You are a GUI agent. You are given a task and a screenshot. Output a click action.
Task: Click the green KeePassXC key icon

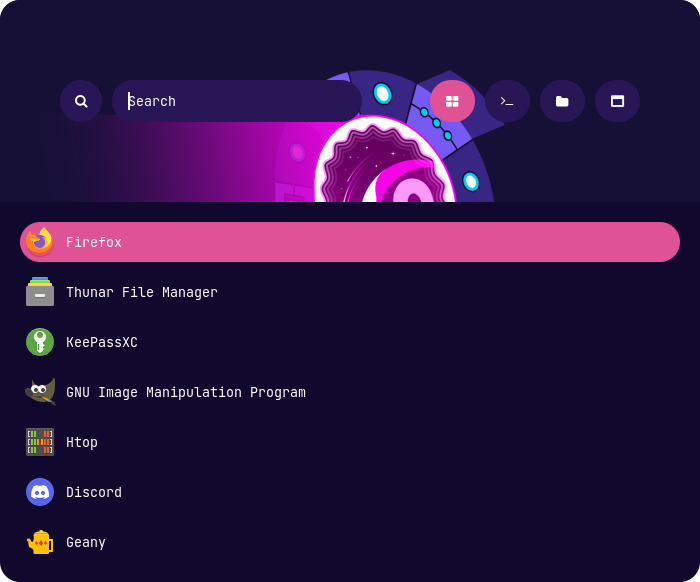[40, 342]
